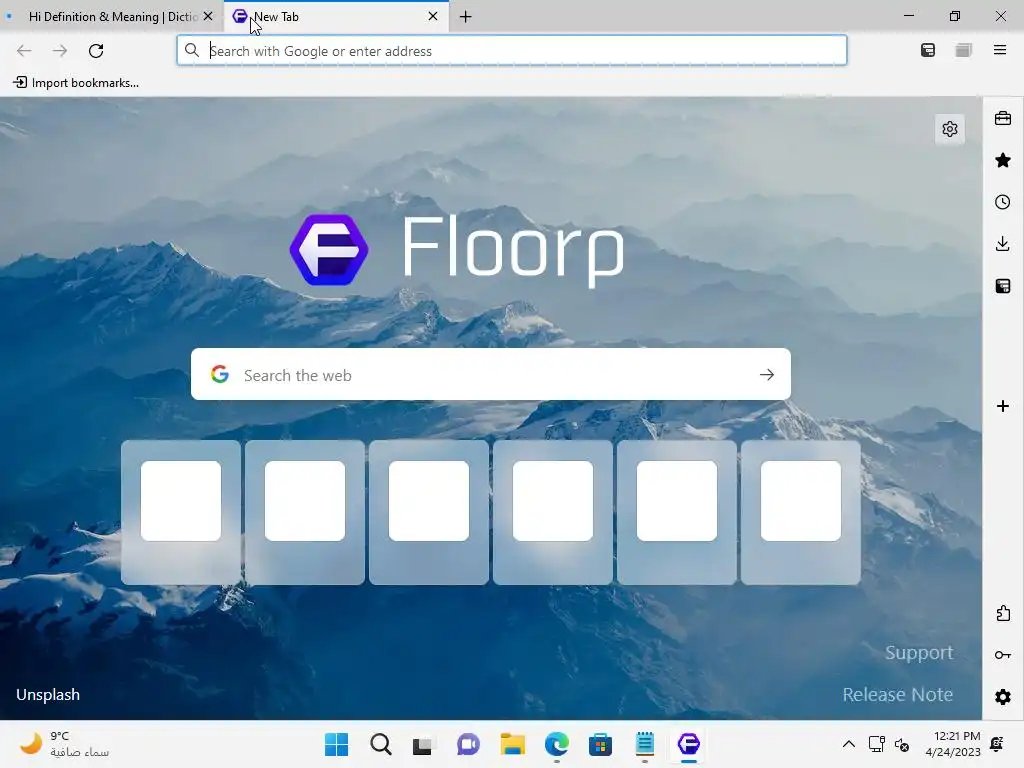Image resolution: width=1024 pixels, height=768 pixels.
Task: Open a new tab with plus button
Action: pos(466,17)
